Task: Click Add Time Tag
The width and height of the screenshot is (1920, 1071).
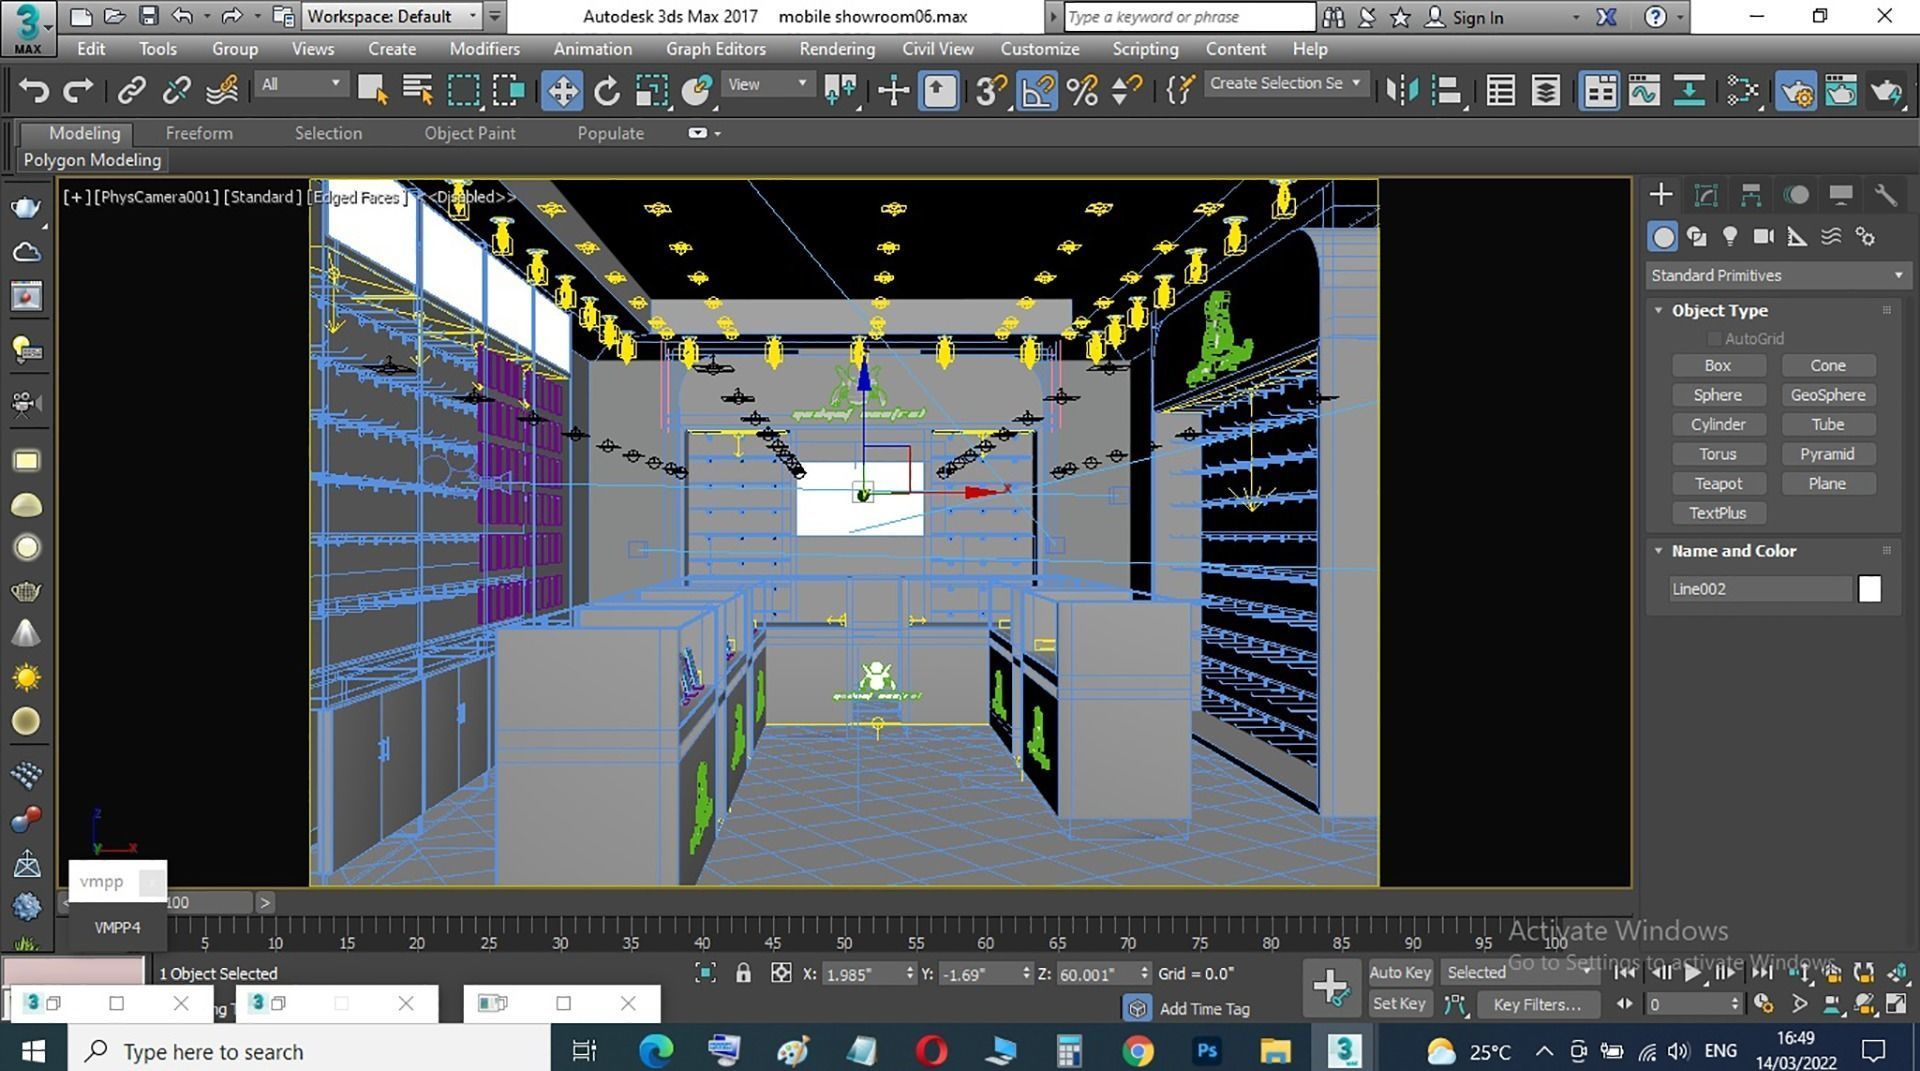Action: [1204, 1009]
